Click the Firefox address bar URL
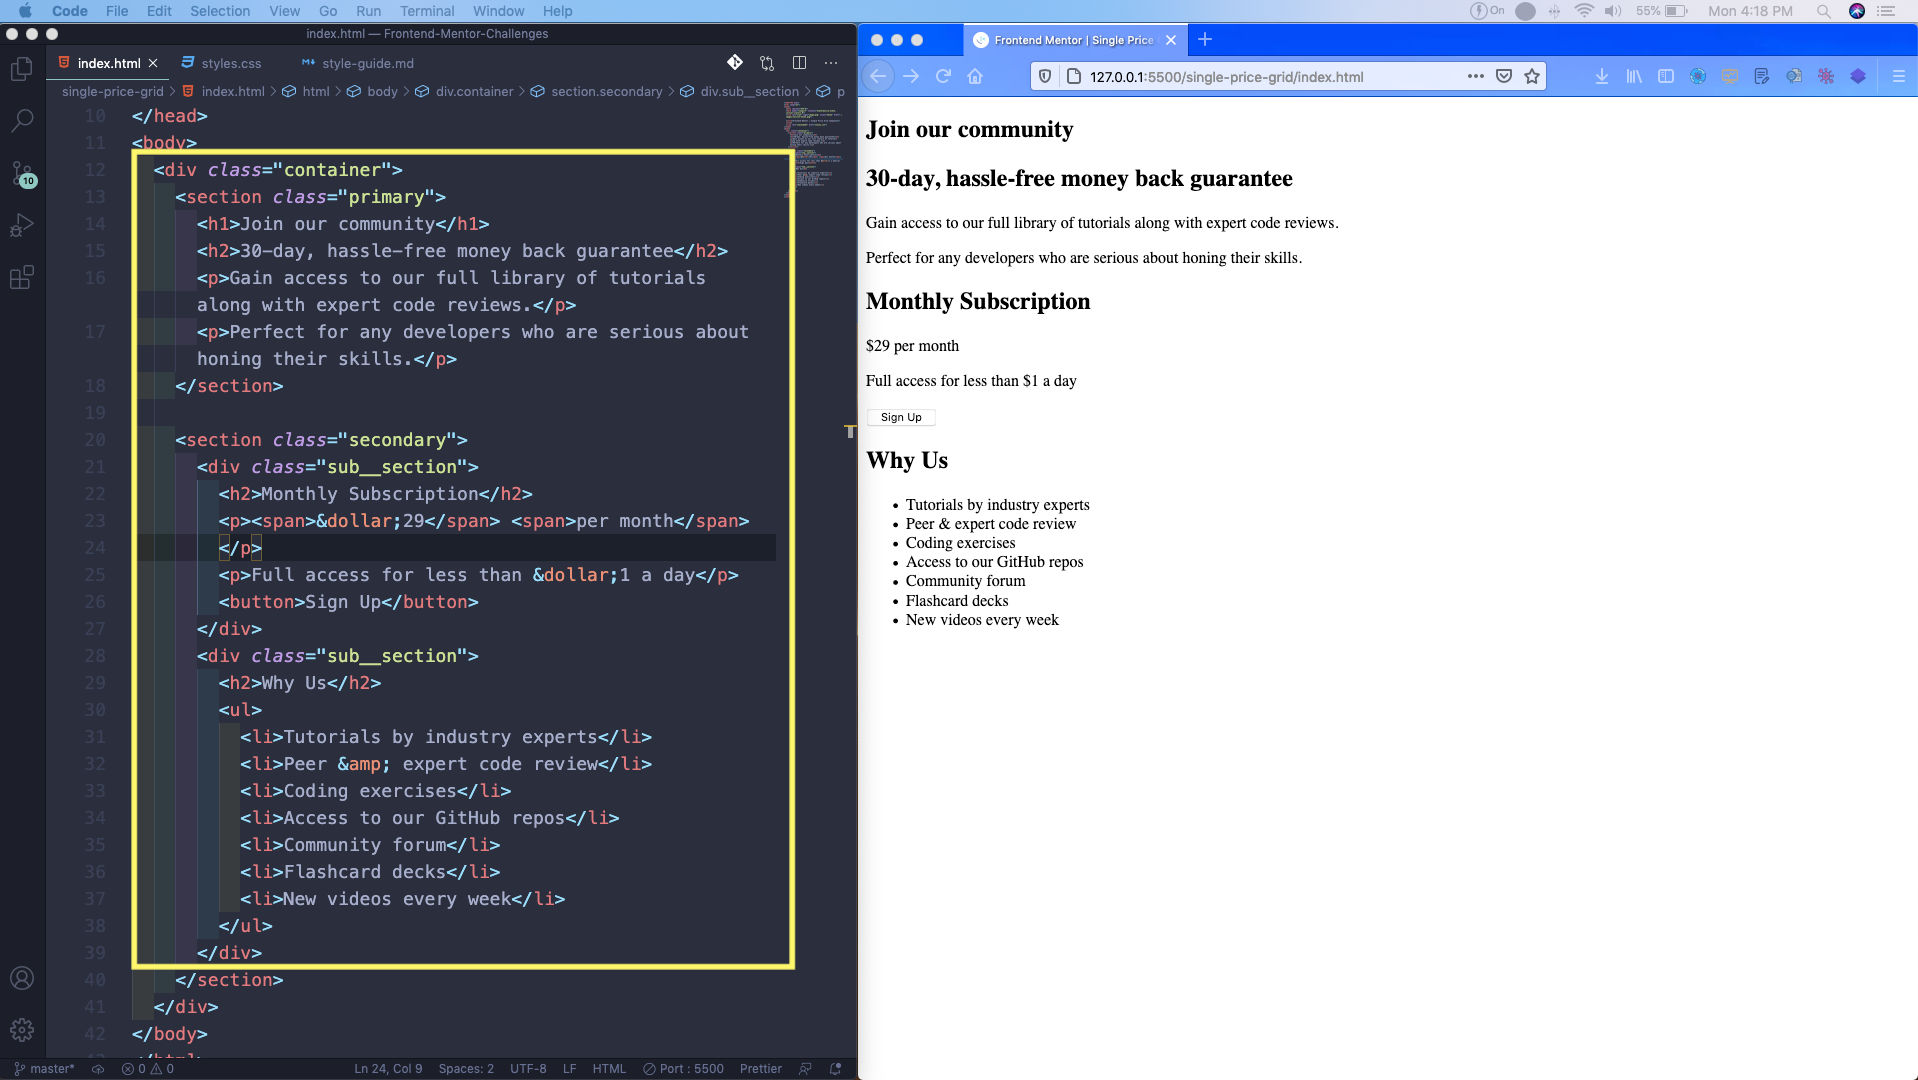1918x1080 pixels. coord(1226,77)
